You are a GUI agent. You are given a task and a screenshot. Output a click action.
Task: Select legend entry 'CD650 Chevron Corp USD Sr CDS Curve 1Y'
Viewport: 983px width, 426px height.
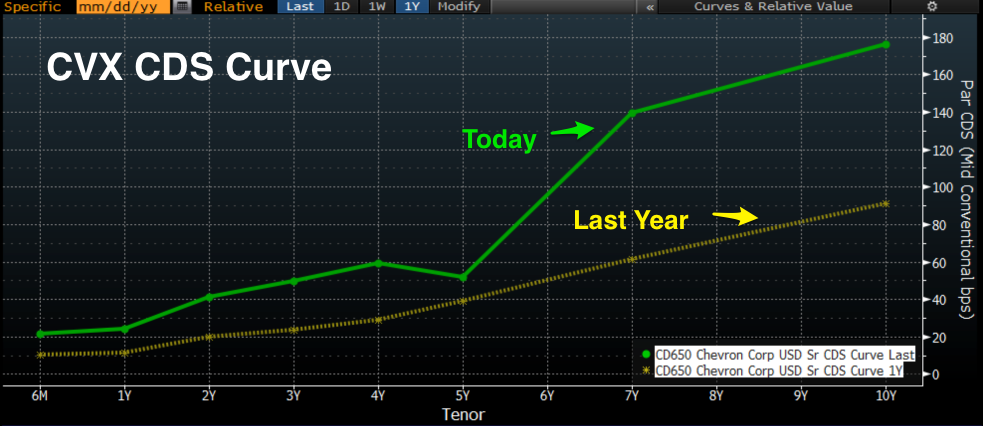point(779,371)
